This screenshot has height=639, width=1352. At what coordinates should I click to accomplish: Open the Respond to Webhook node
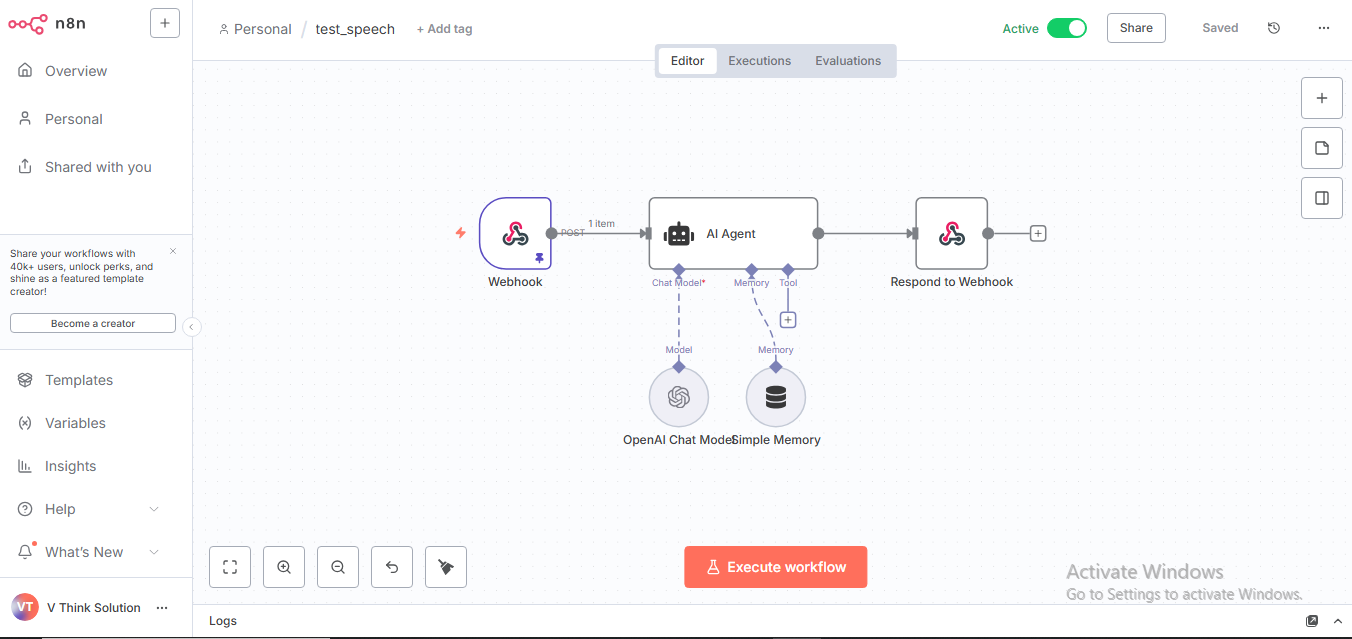click(x=951, y=234)
